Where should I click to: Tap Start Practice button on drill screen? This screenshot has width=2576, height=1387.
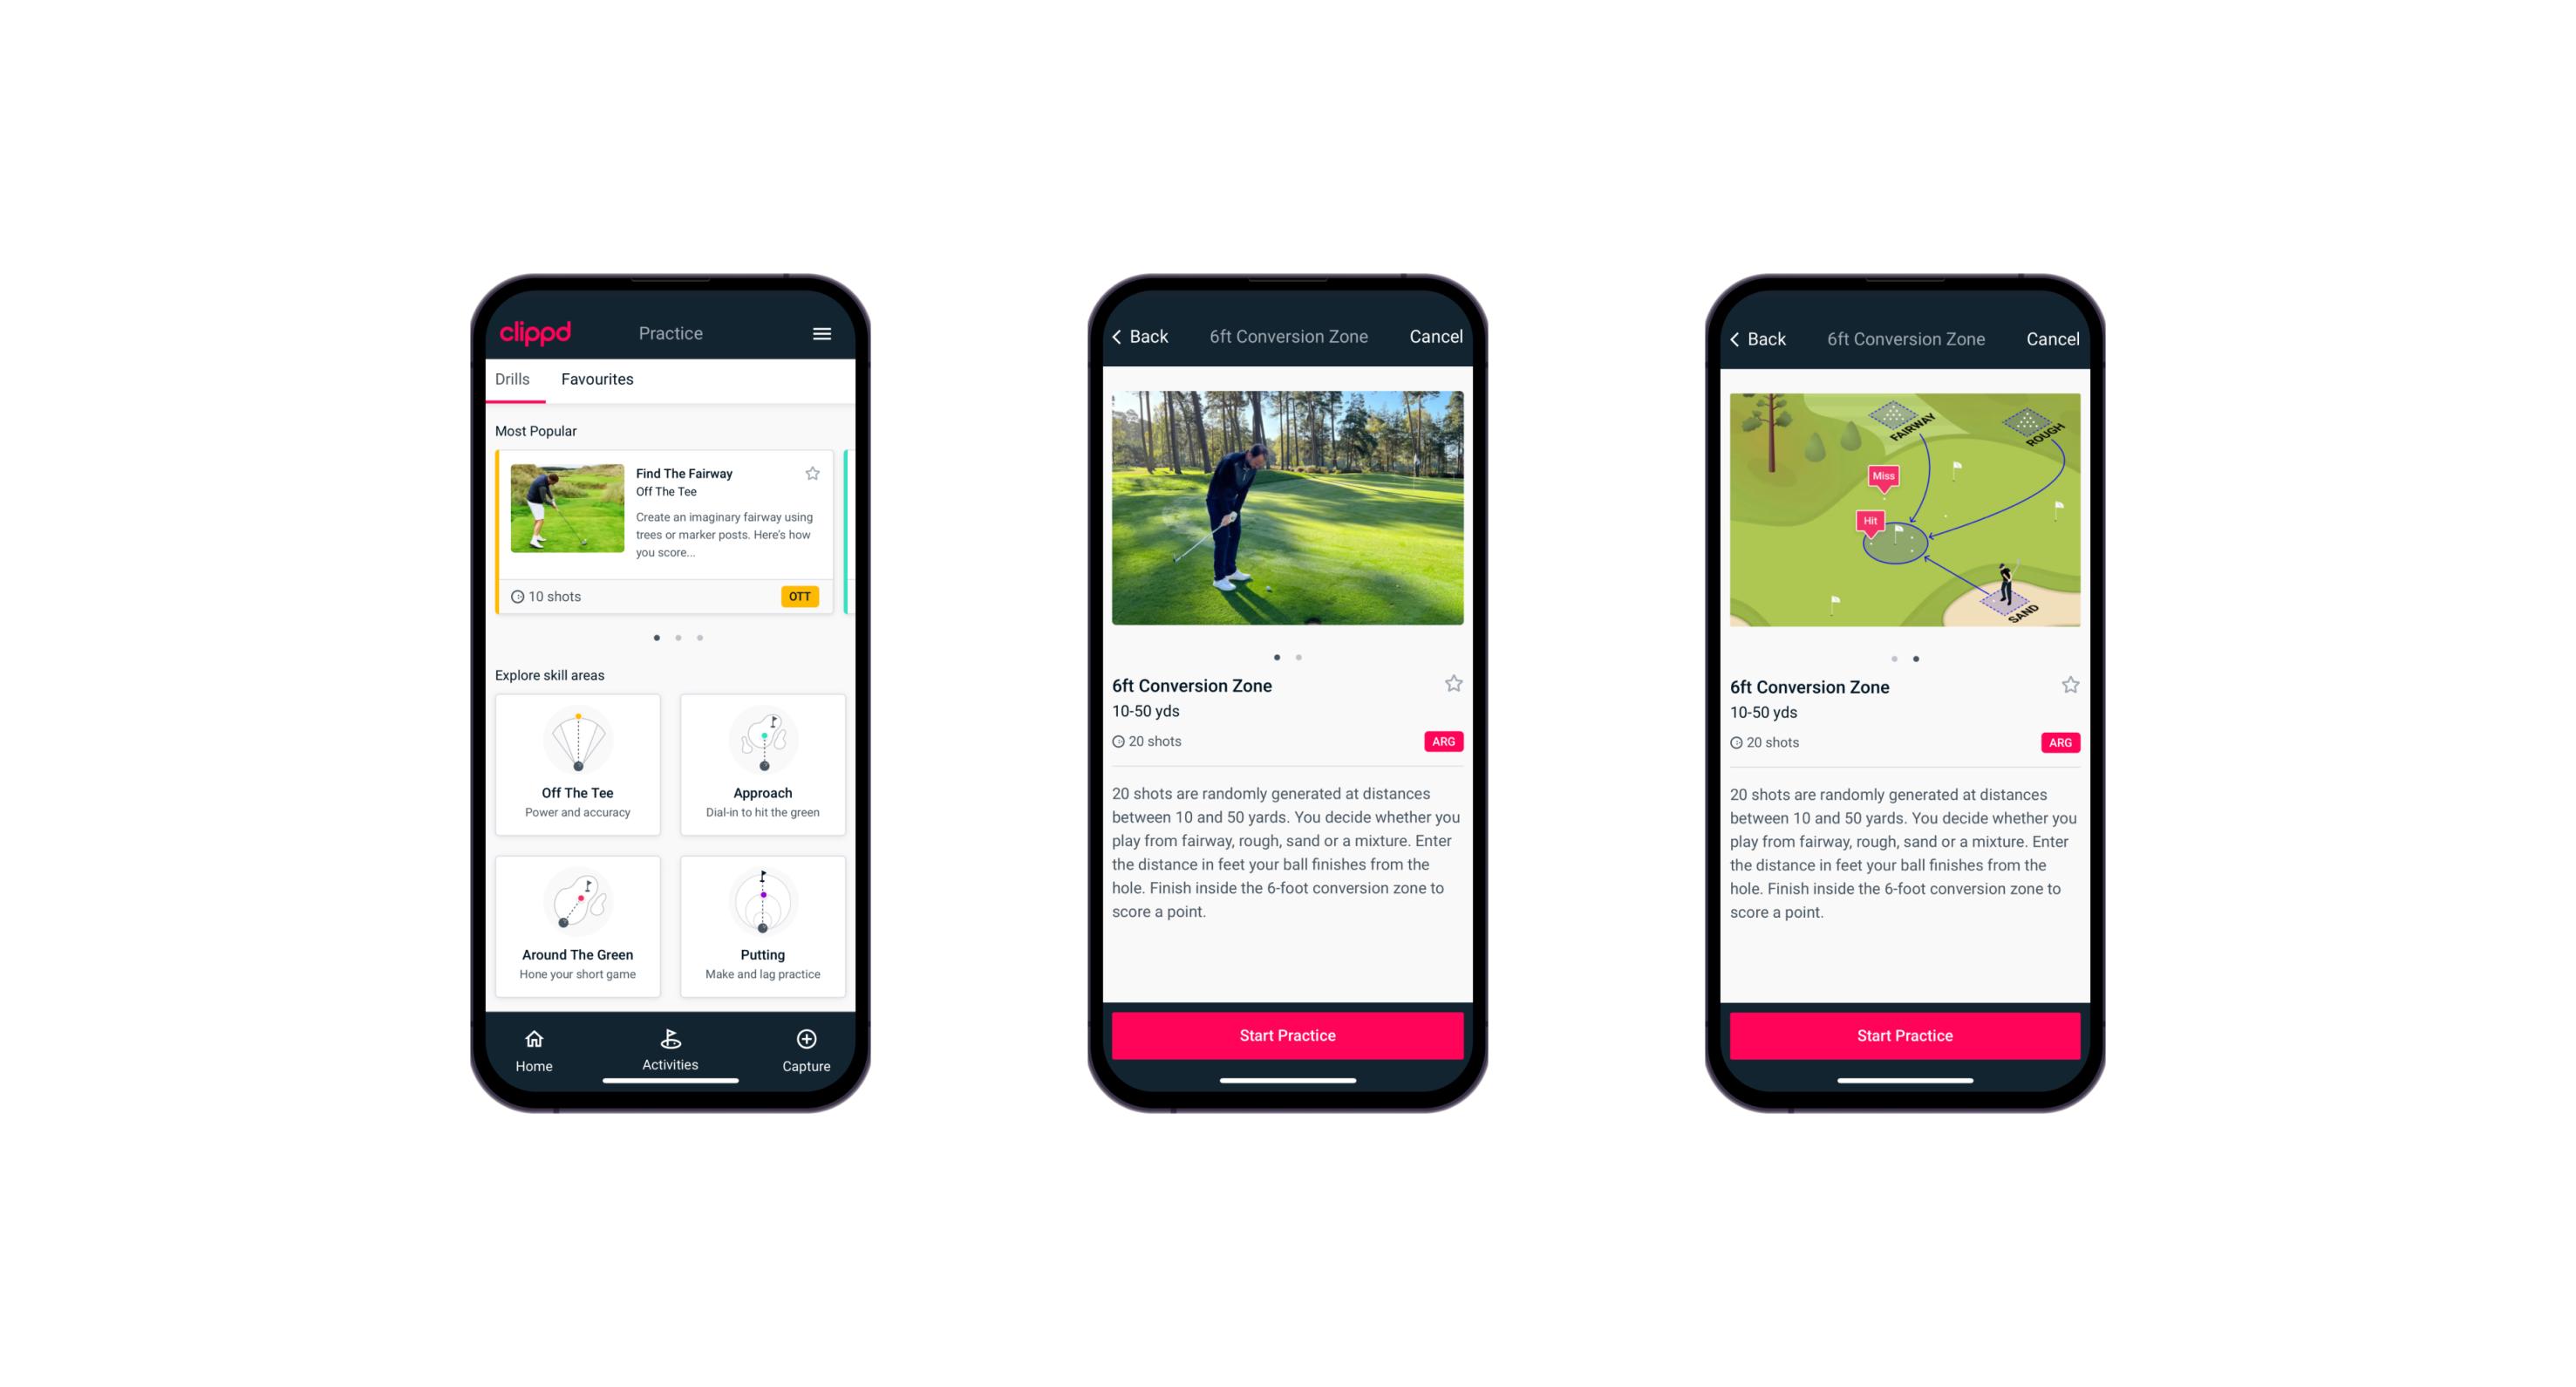tap(1289, 1034)
